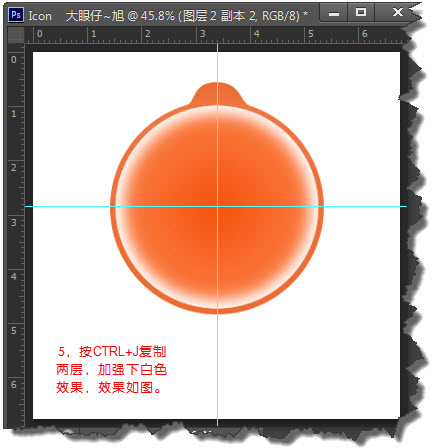Click the Photoshop Ps icon in title bar
434x448 pixels.
point(16,15)
